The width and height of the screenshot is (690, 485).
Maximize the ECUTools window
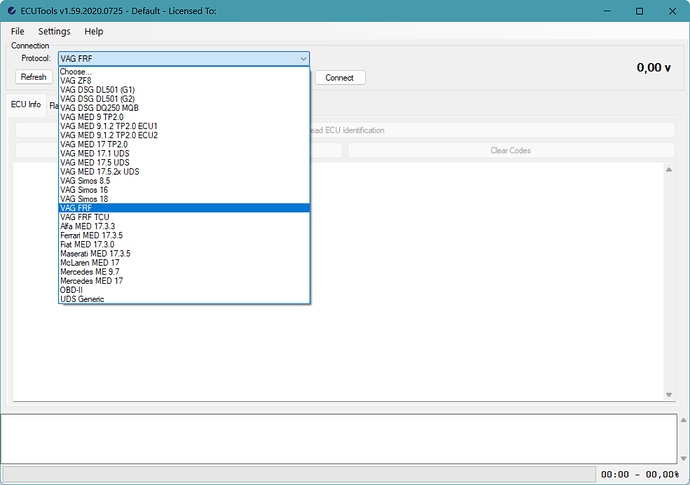(x=639, y=11)
